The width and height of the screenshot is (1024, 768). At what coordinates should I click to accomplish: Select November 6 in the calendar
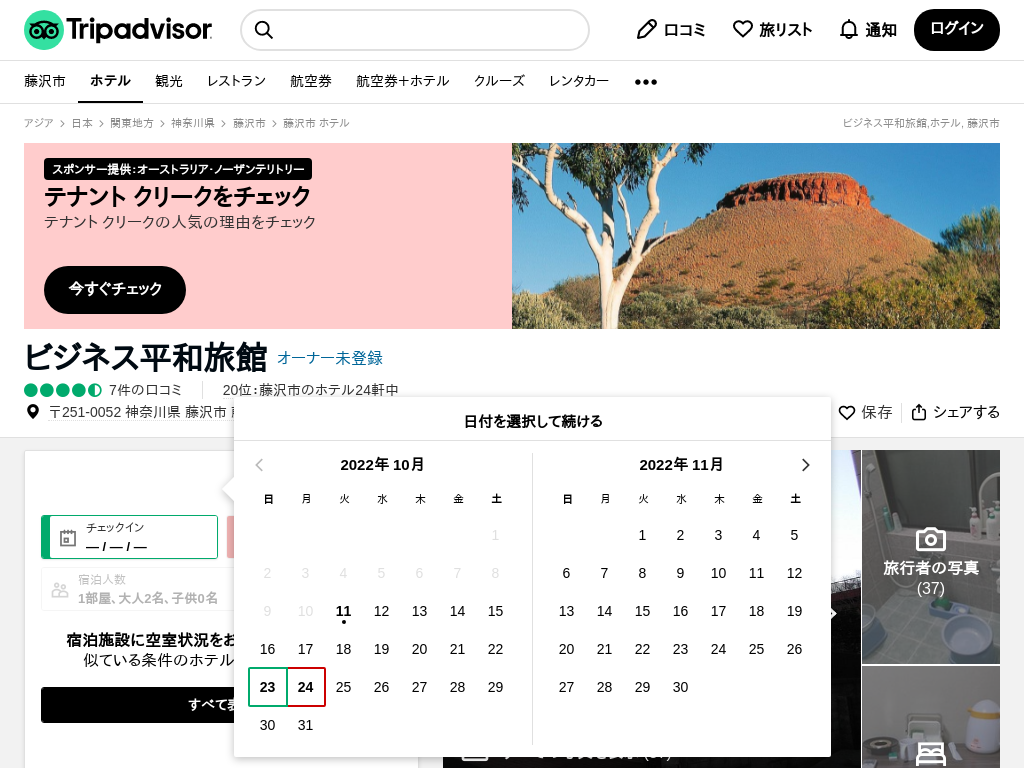(566, 573)
